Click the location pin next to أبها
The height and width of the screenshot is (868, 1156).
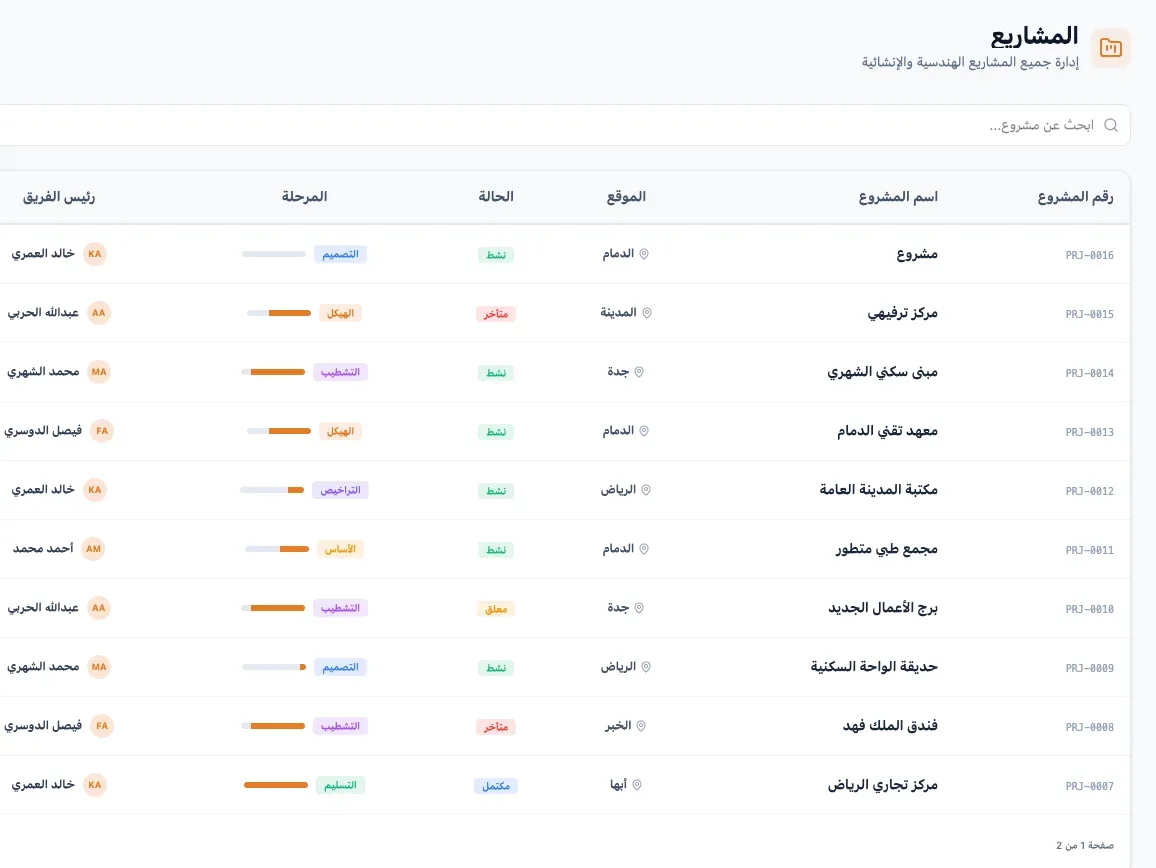click(637, 785)
